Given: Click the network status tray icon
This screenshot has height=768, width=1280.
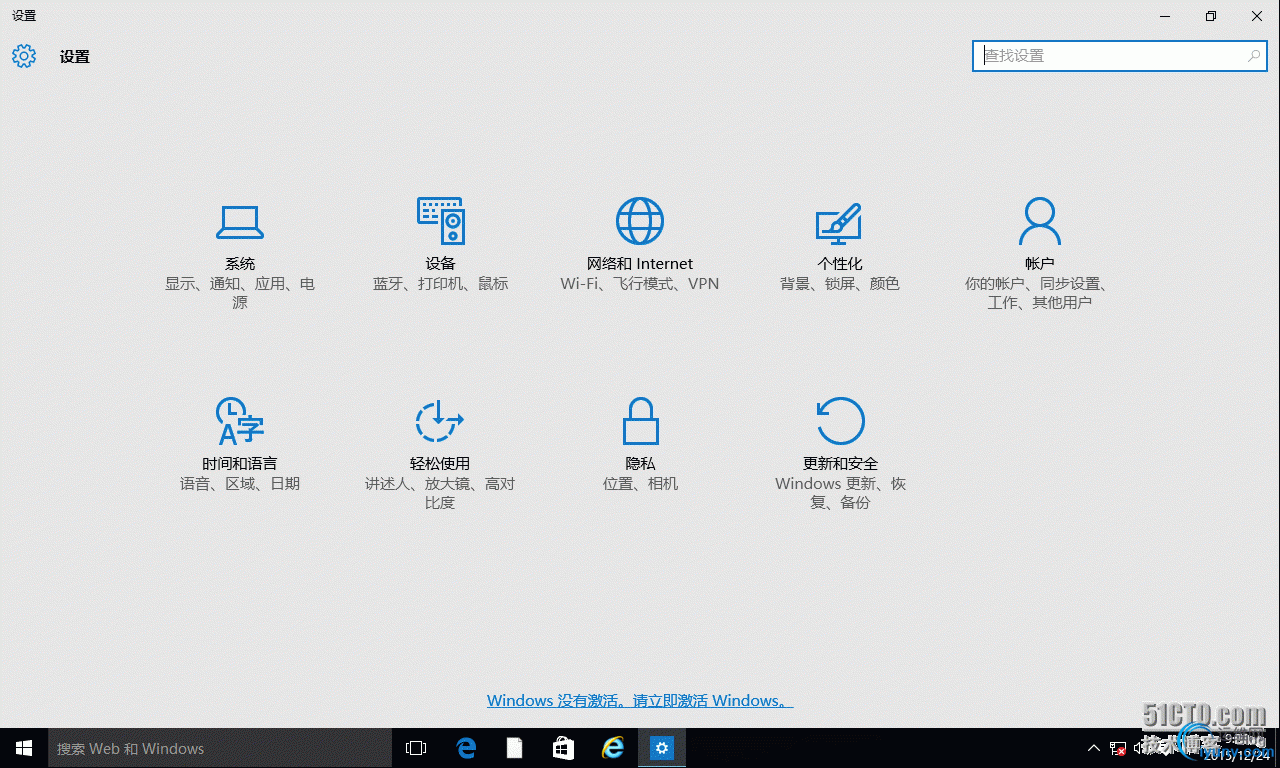Looking at the screenshot, I should (1118, 748).
